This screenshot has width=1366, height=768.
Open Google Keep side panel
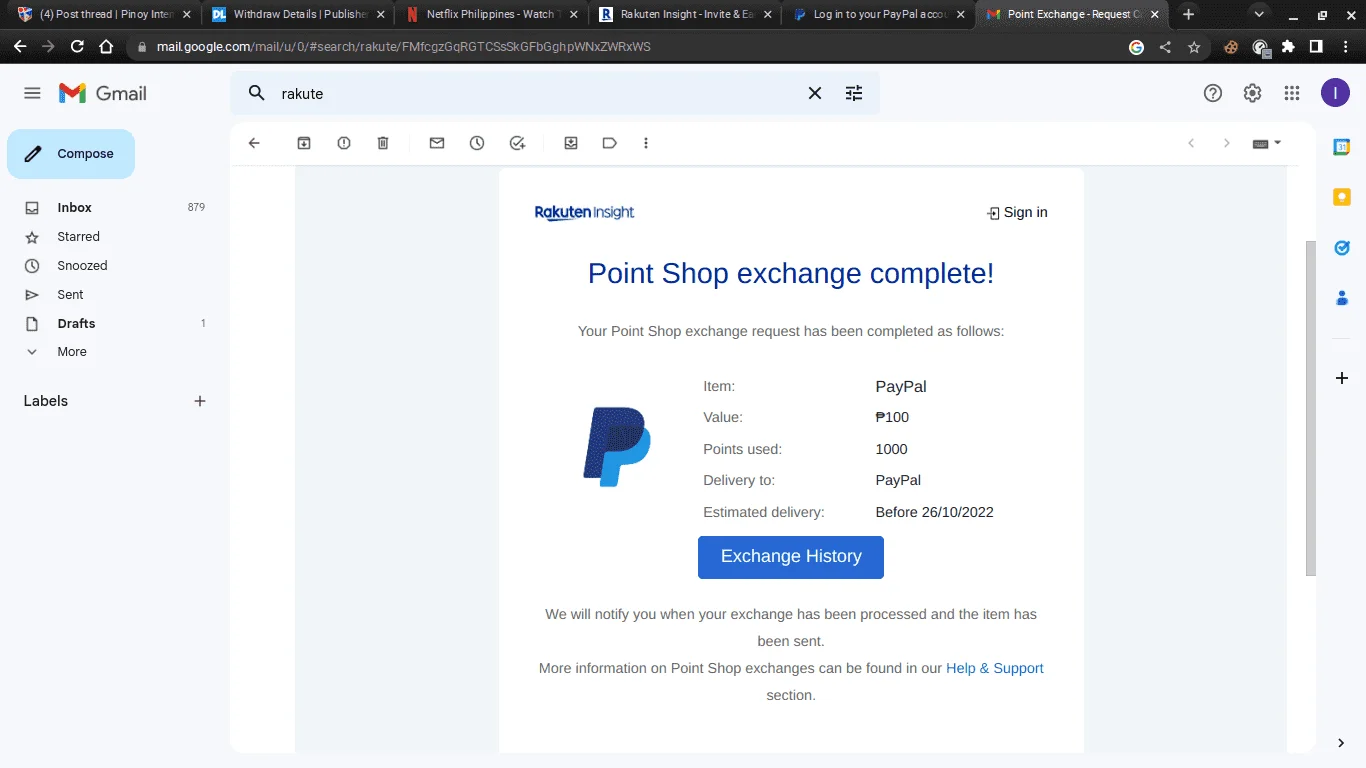point(1342,197)
